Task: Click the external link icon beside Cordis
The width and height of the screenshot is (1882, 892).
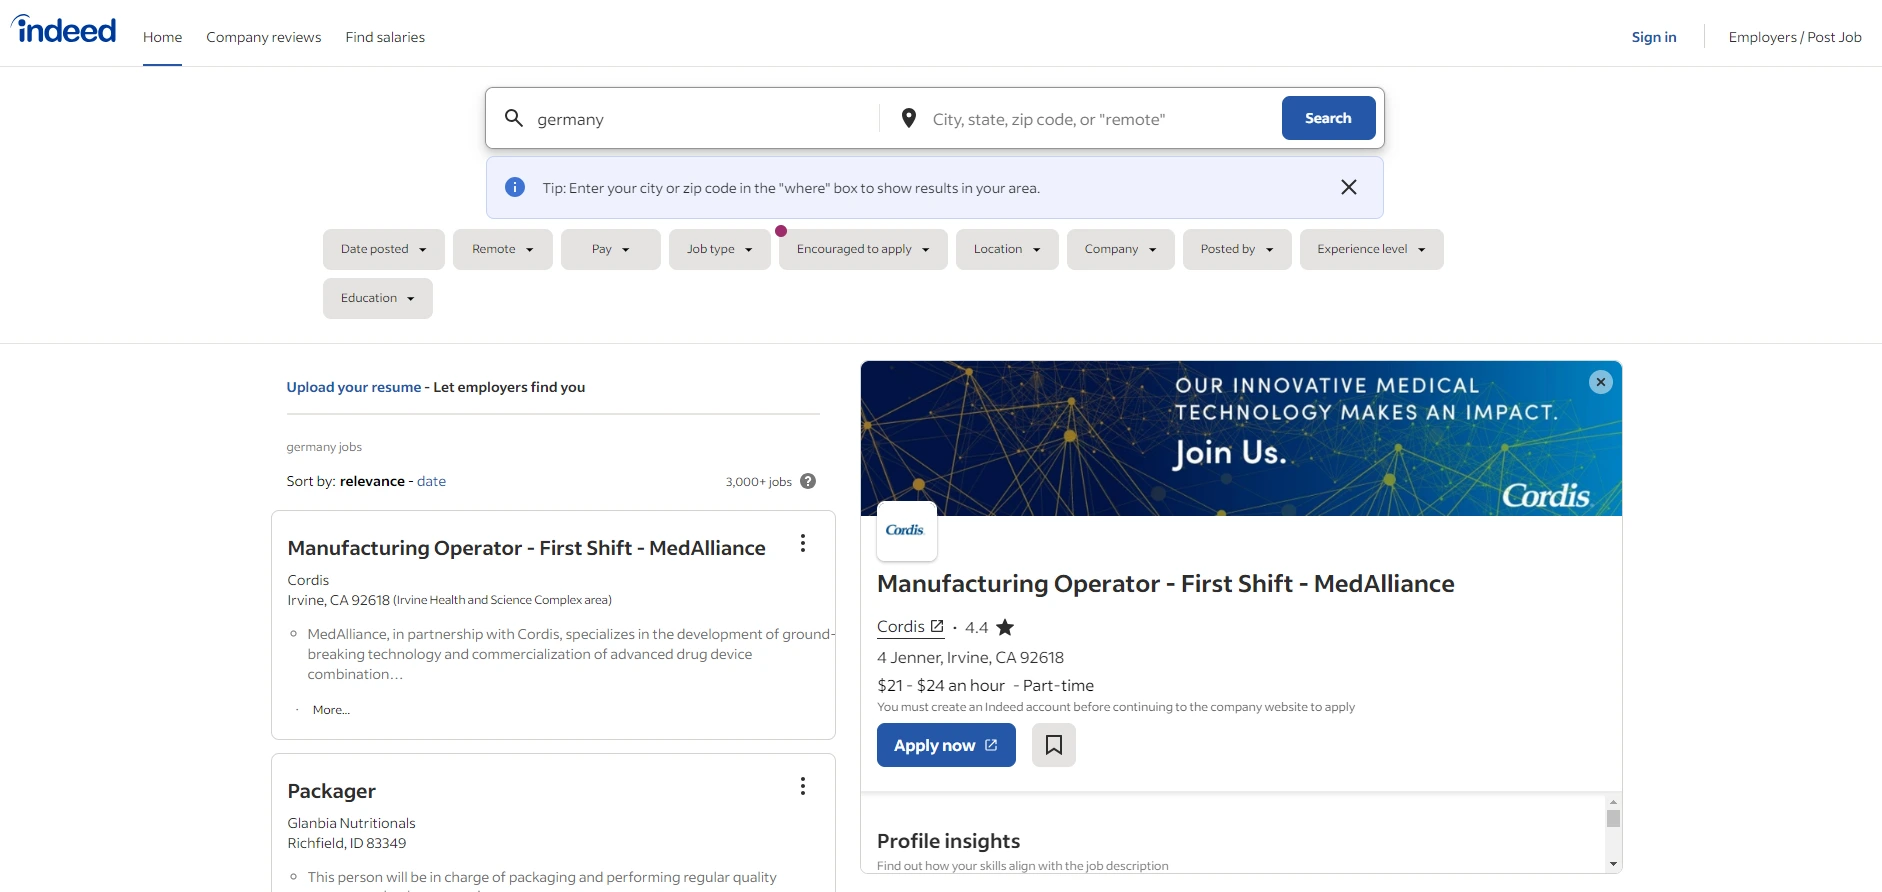Action: coord(937,626)
